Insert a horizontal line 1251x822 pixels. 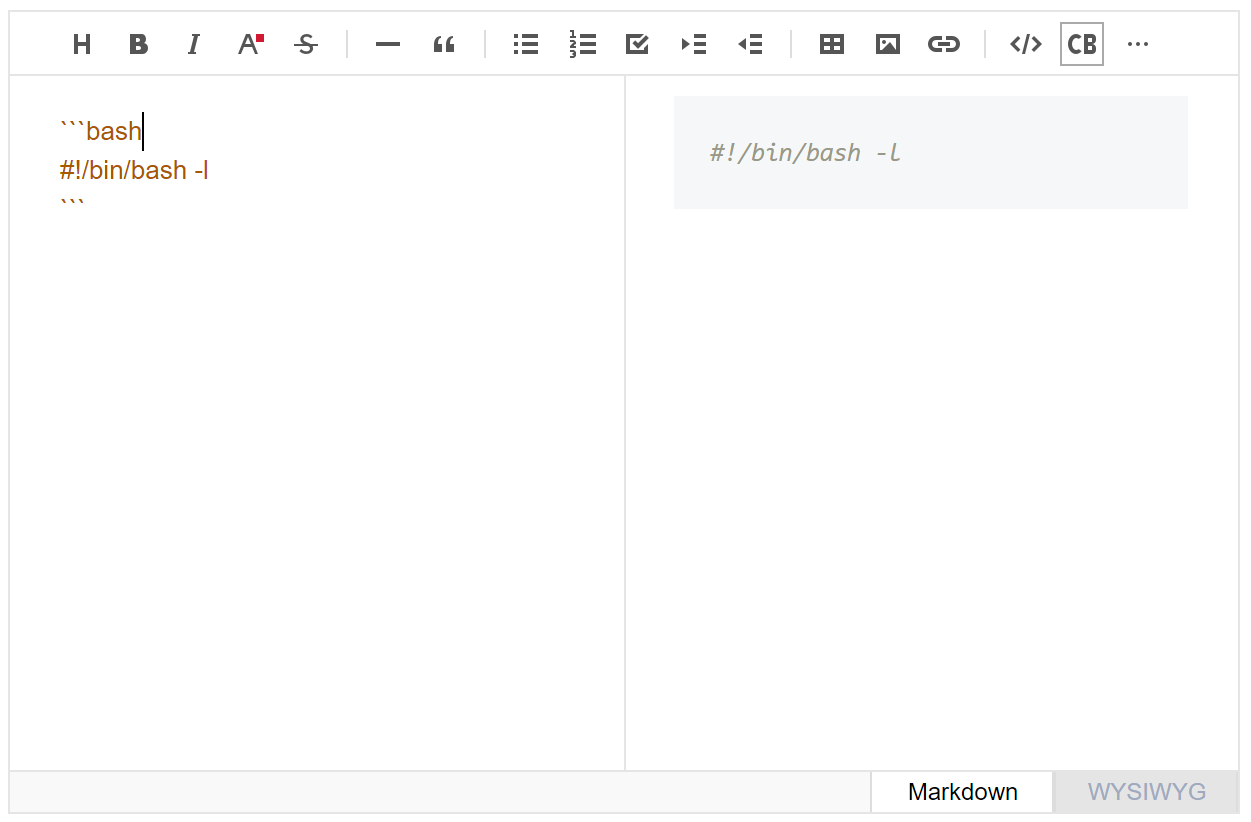coord(388,44)
